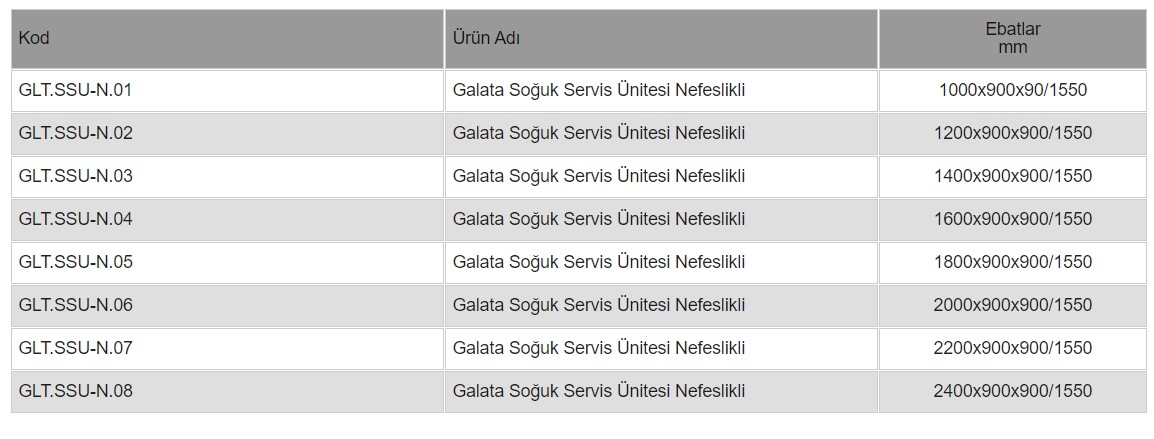Viewport: 1154px width, 439px height.
Task: Select product code GLT.SSU-N.02
Action: coord(75,133)
